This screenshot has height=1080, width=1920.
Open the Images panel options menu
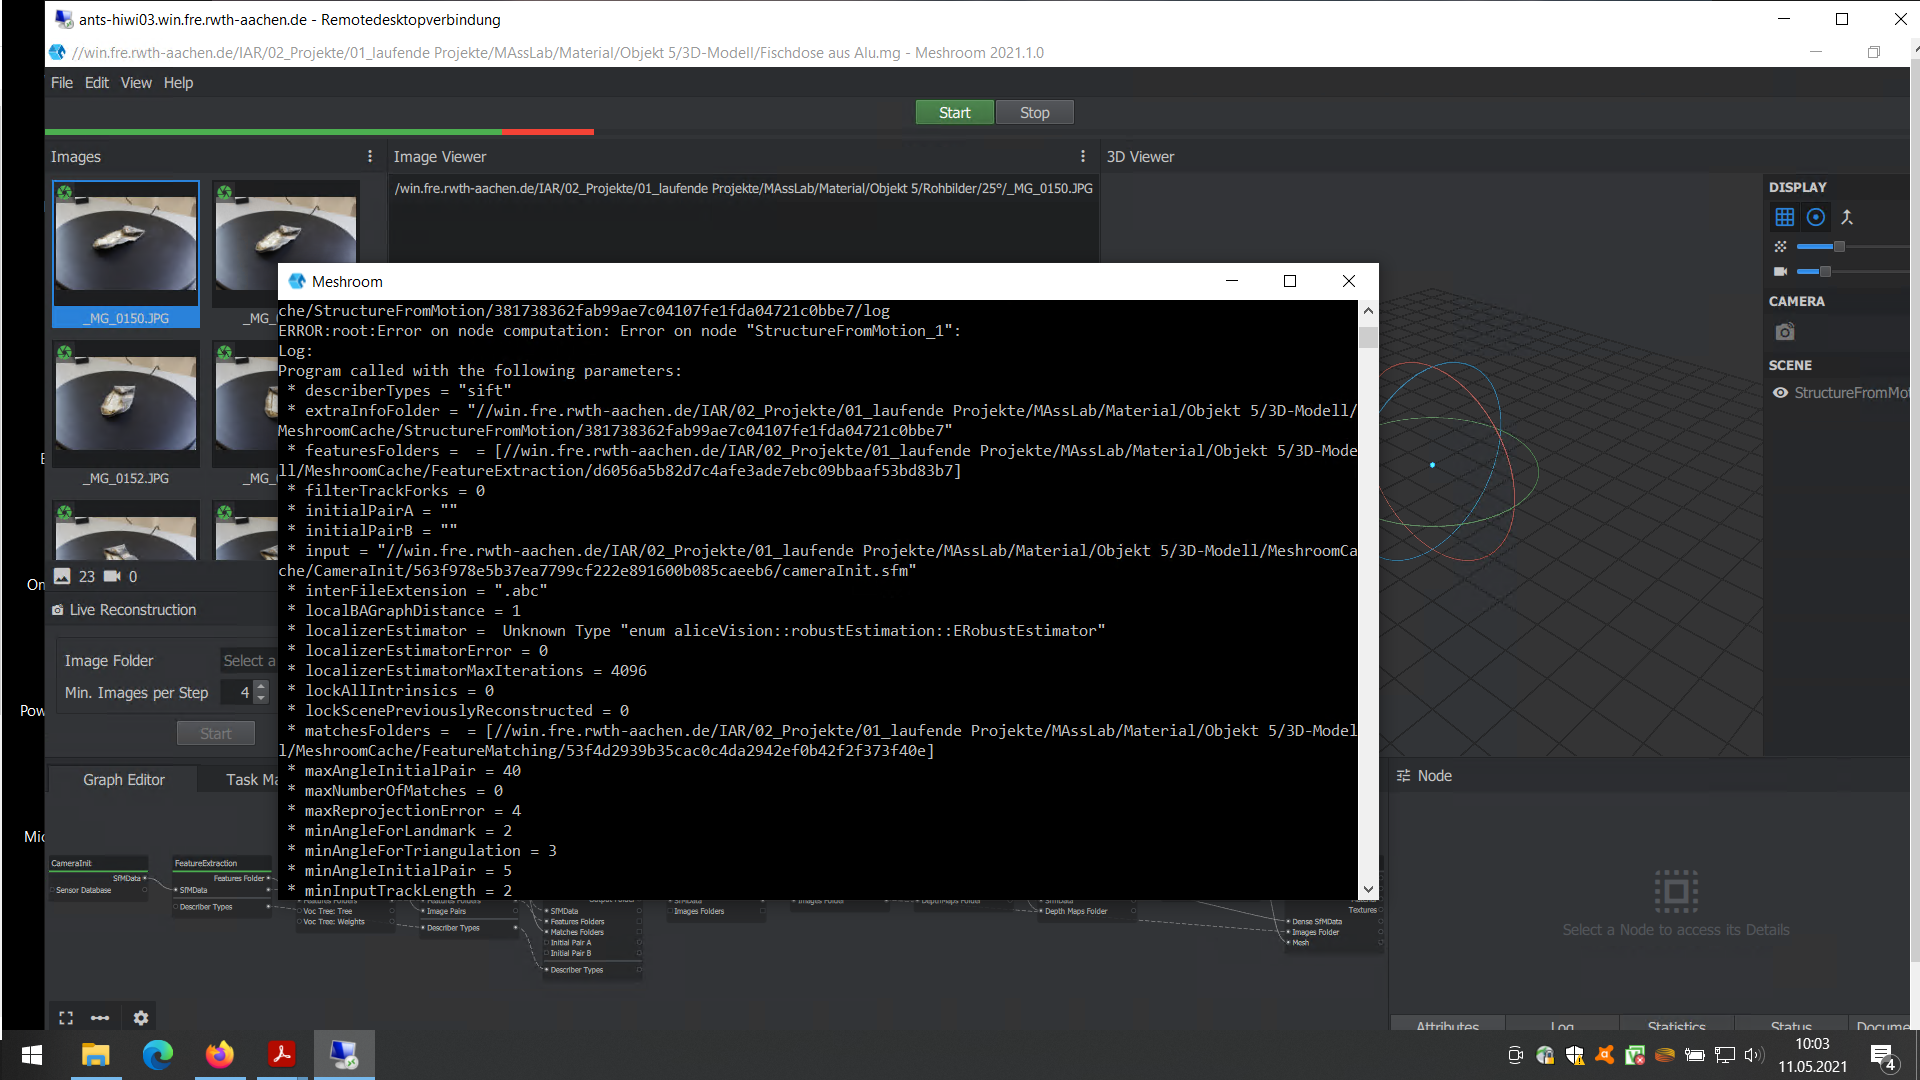[370, 156]
